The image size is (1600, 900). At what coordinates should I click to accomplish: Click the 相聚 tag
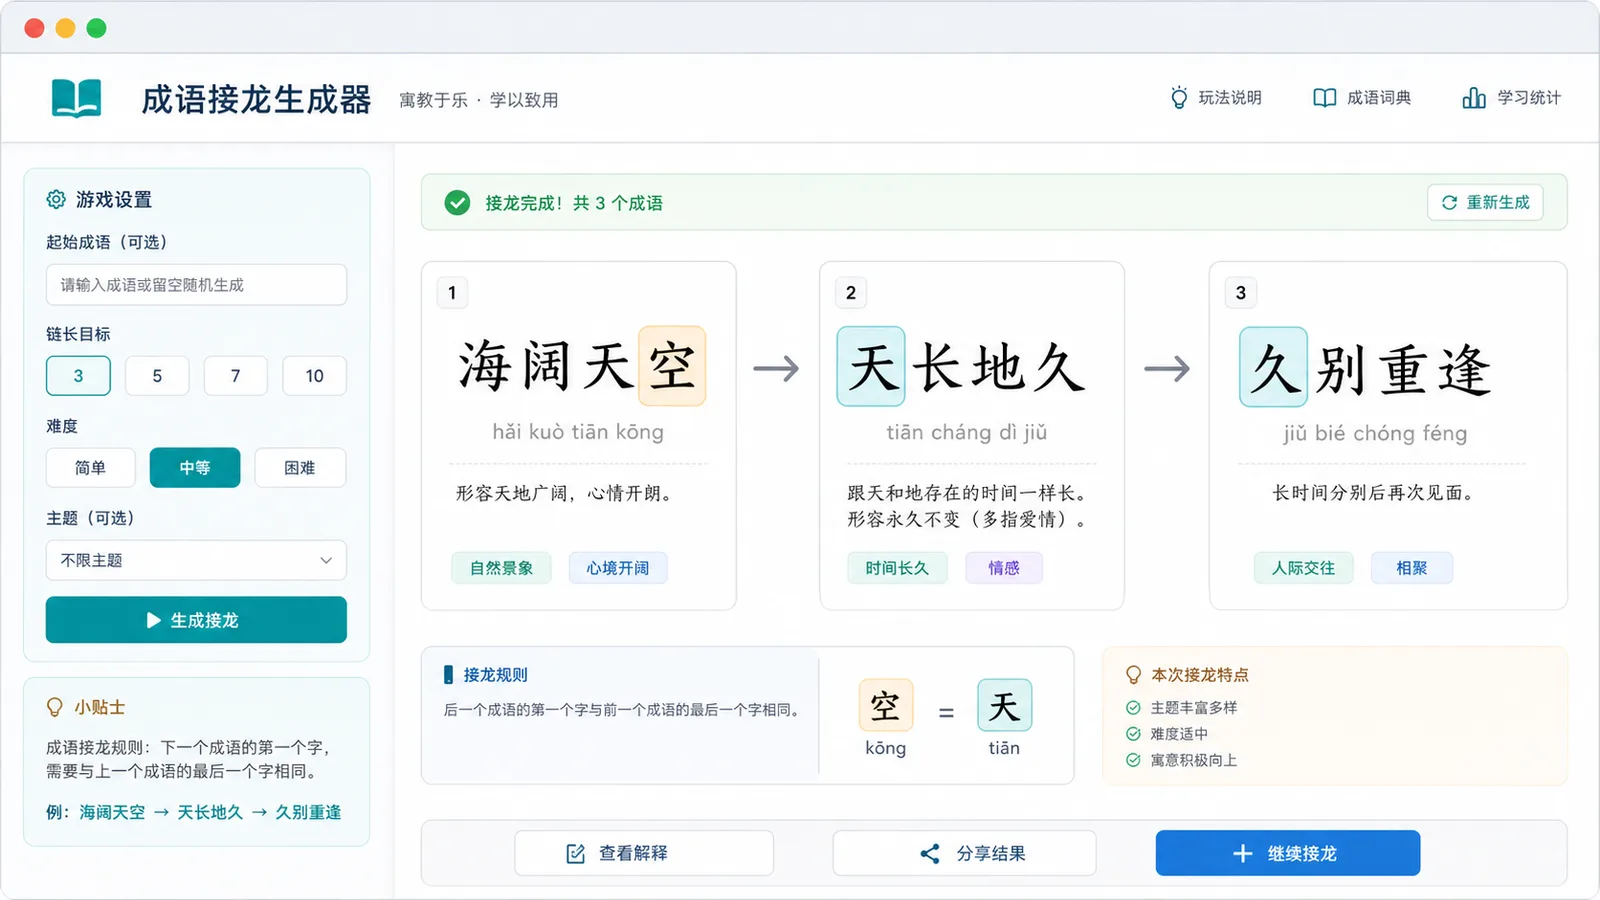tap(1412, 568)
